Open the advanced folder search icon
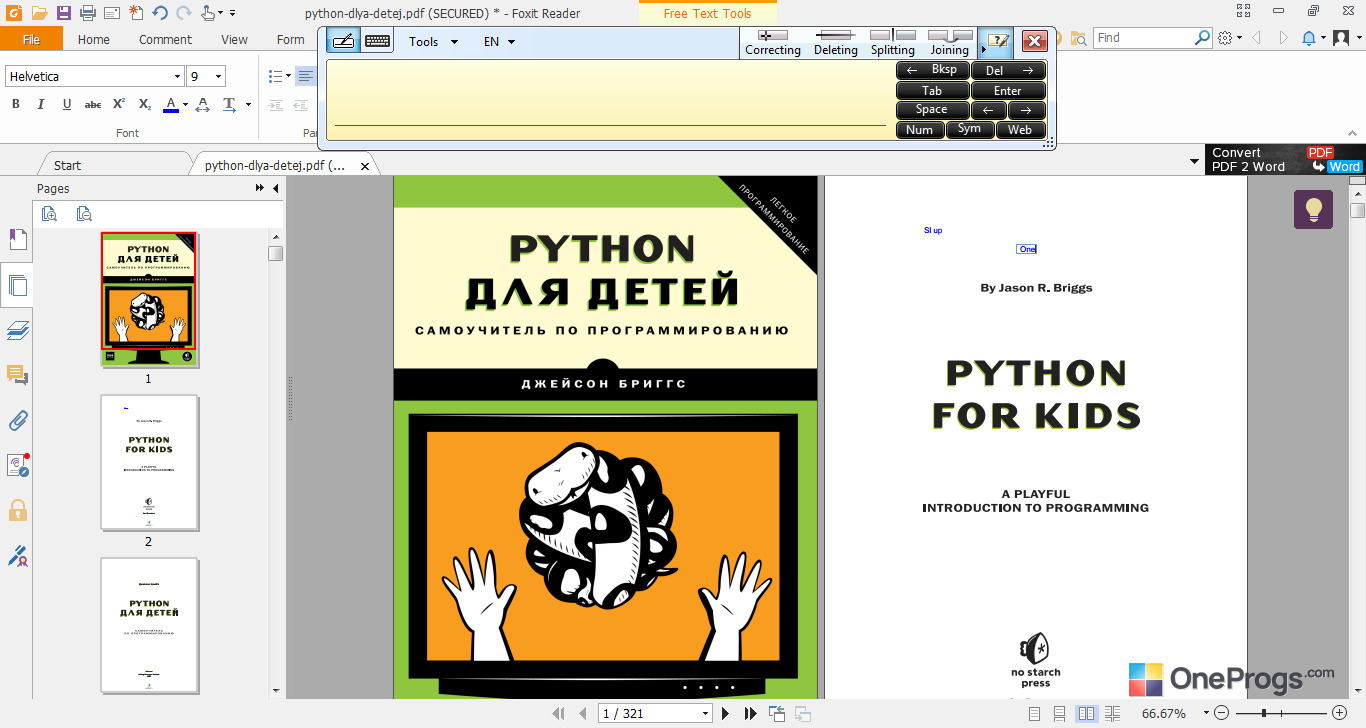The height and width of the screenshot is (728, 1366). pos(1078,38)
